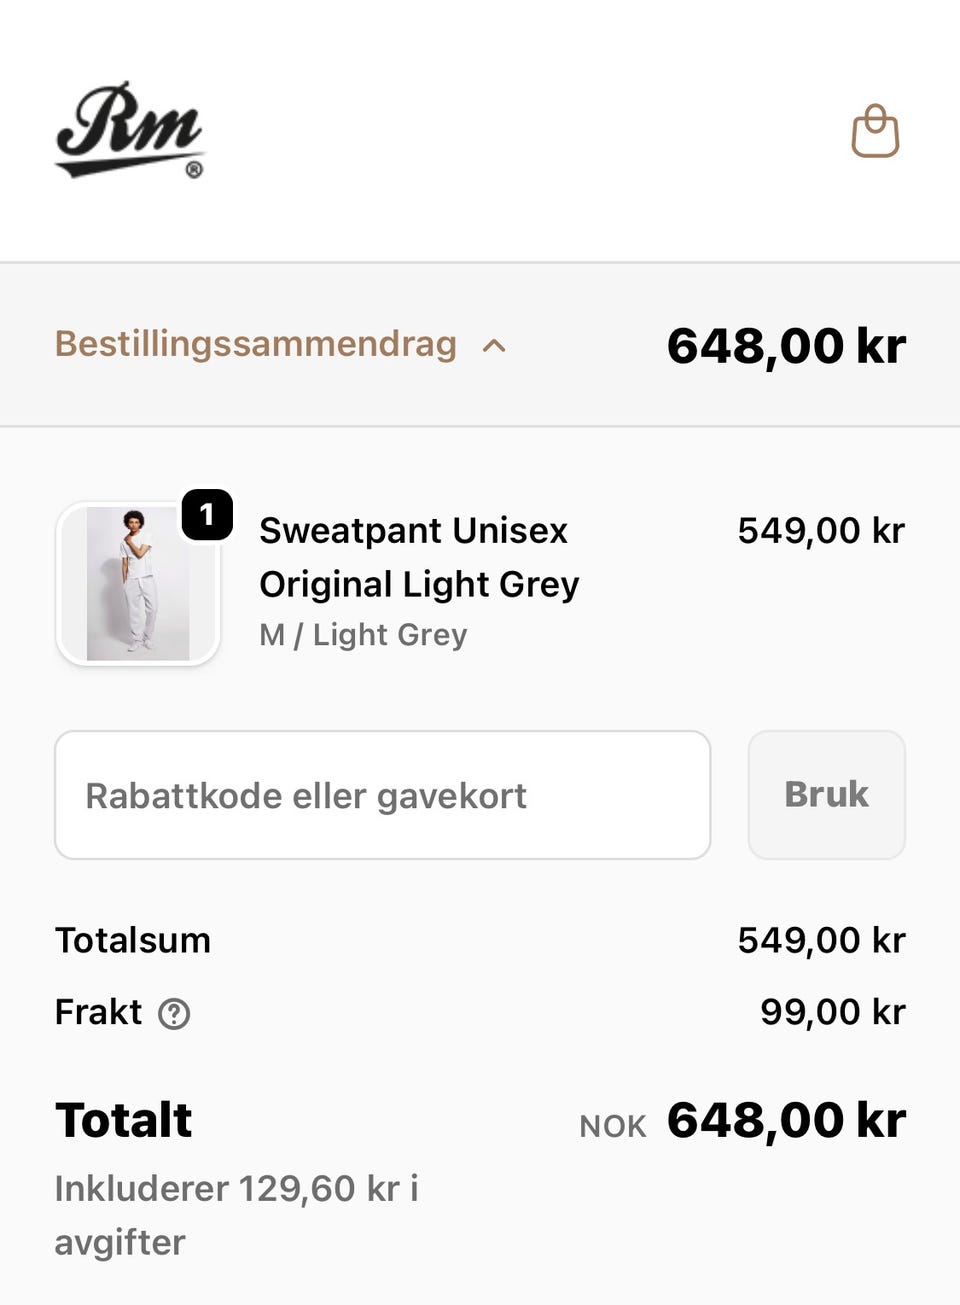Click the NOK currency code
The width and height of the screenshot is (960, 1305).
pos(612,1126)
